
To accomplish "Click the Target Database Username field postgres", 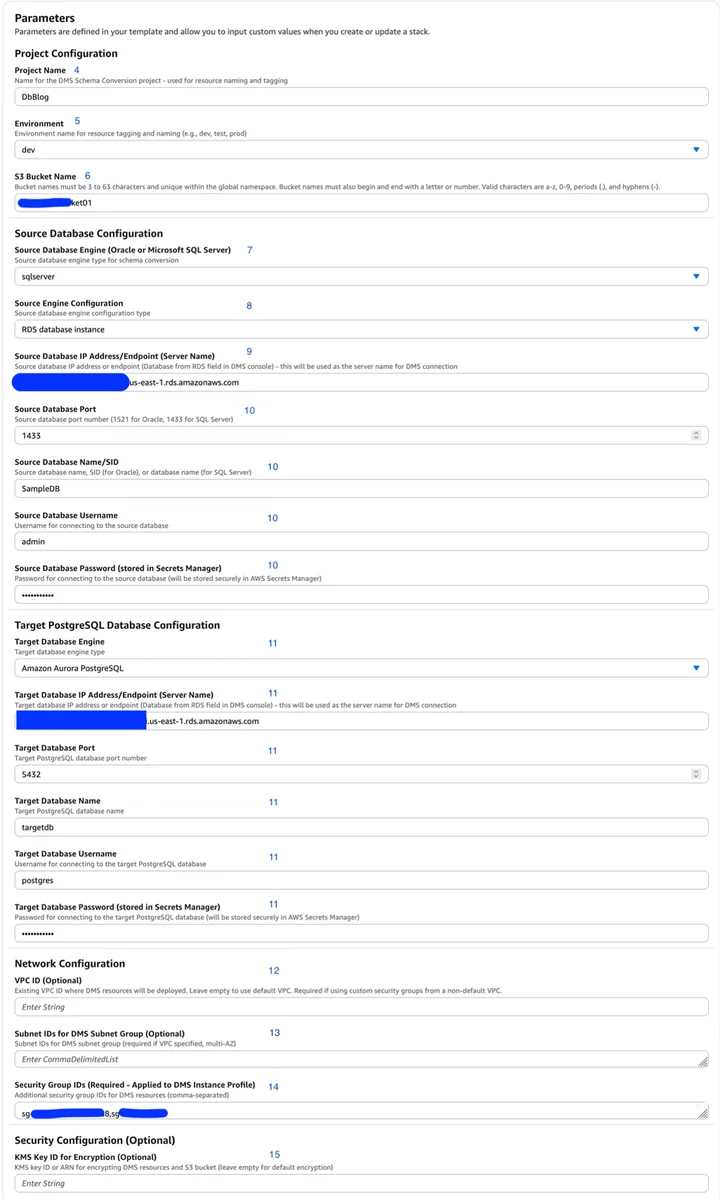I will pos(362,880).
